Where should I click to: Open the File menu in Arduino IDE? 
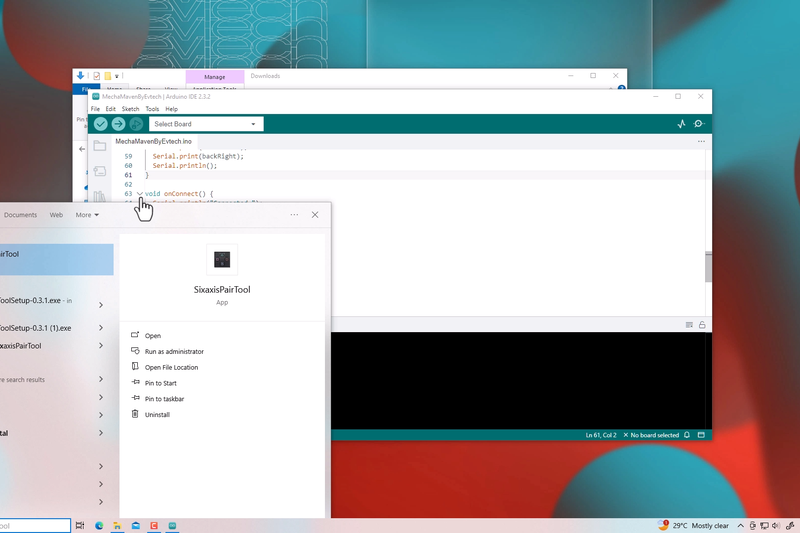click(x=95, y=109)
